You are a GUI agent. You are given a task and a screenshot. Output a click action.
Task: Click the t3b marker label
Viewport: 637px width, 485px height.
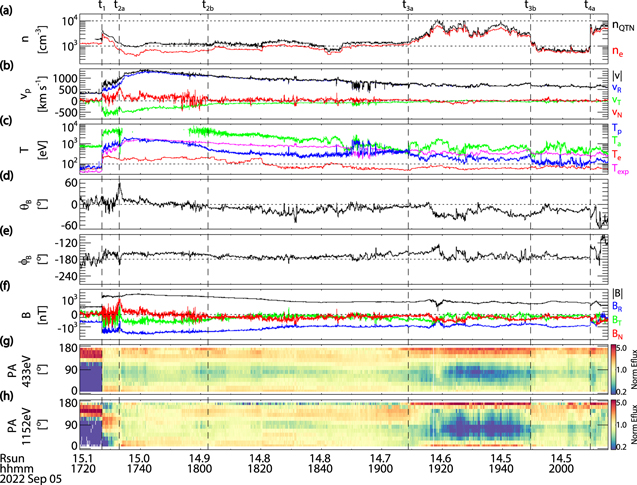coord(530,6)
